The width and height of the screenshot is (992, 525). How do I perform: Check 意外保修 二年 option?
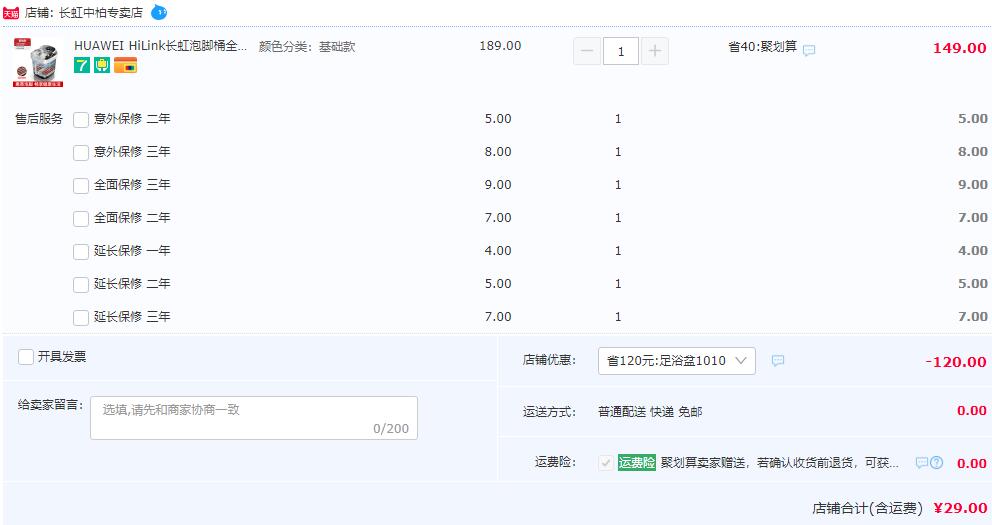[x=81, y=120]
